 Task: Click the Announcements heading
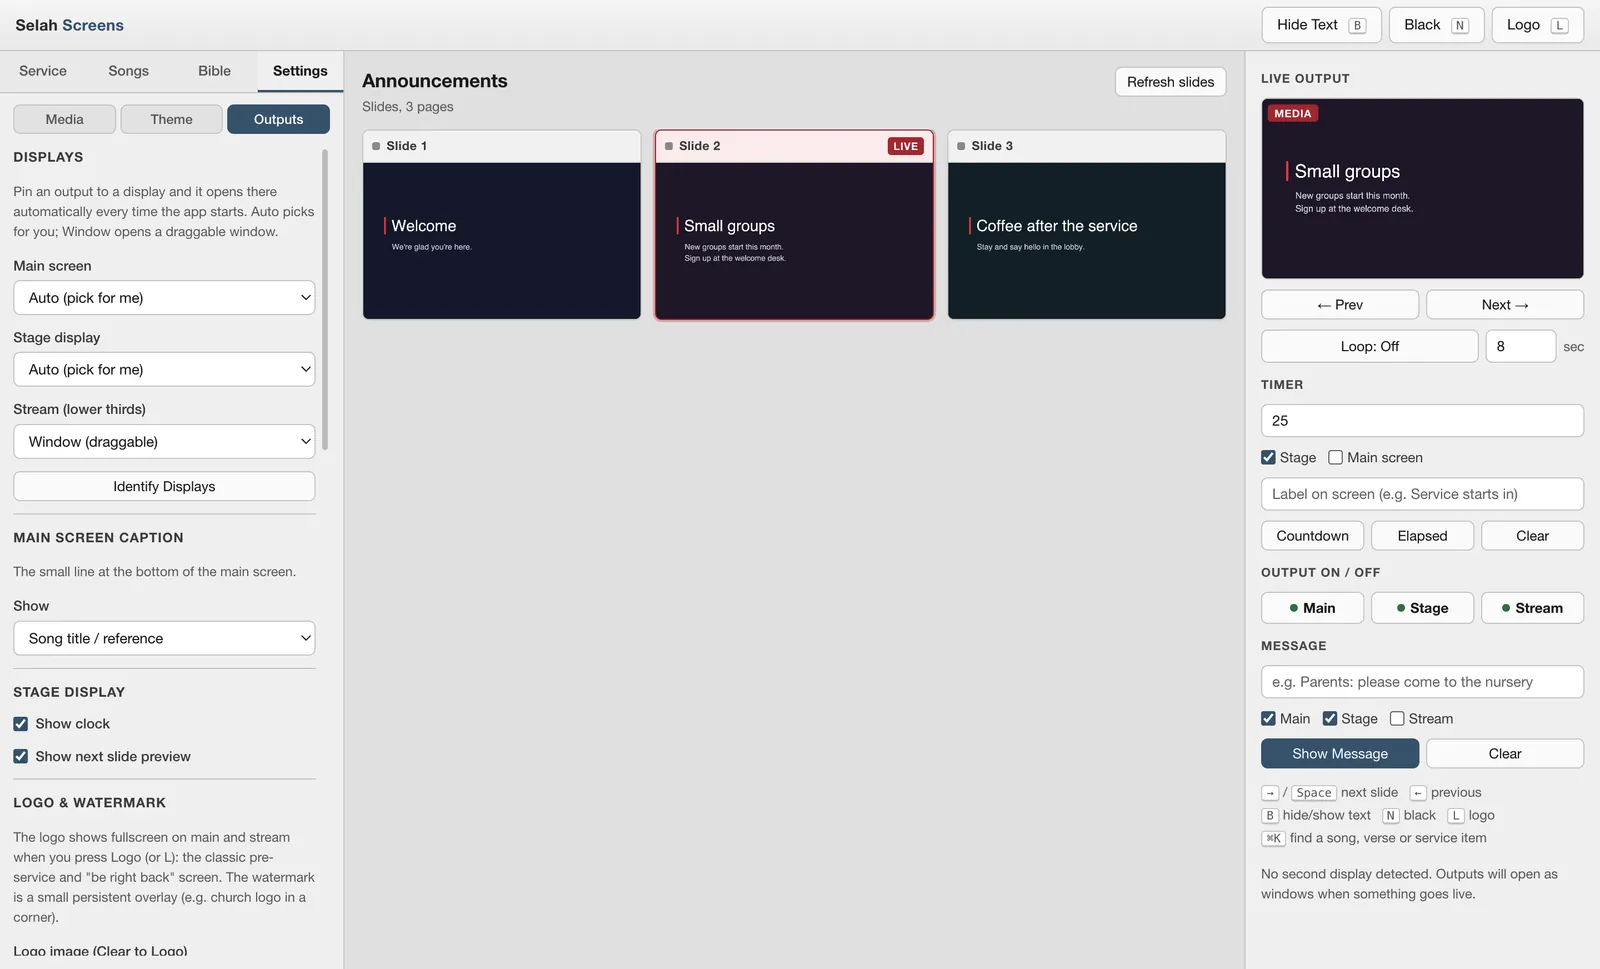pyautogui.click(x=435, y=81)
